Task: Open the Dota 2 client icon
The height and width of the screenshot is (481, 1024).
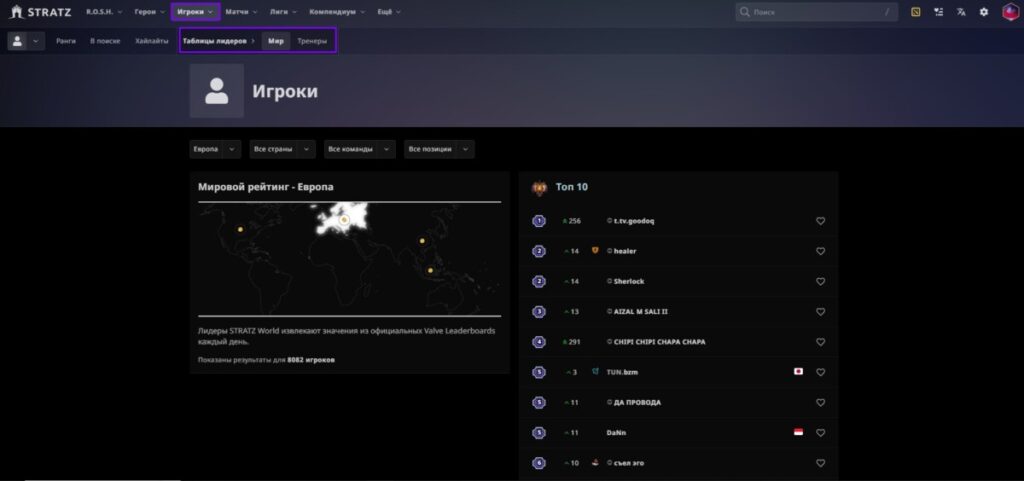Action: tap(916, 12)
